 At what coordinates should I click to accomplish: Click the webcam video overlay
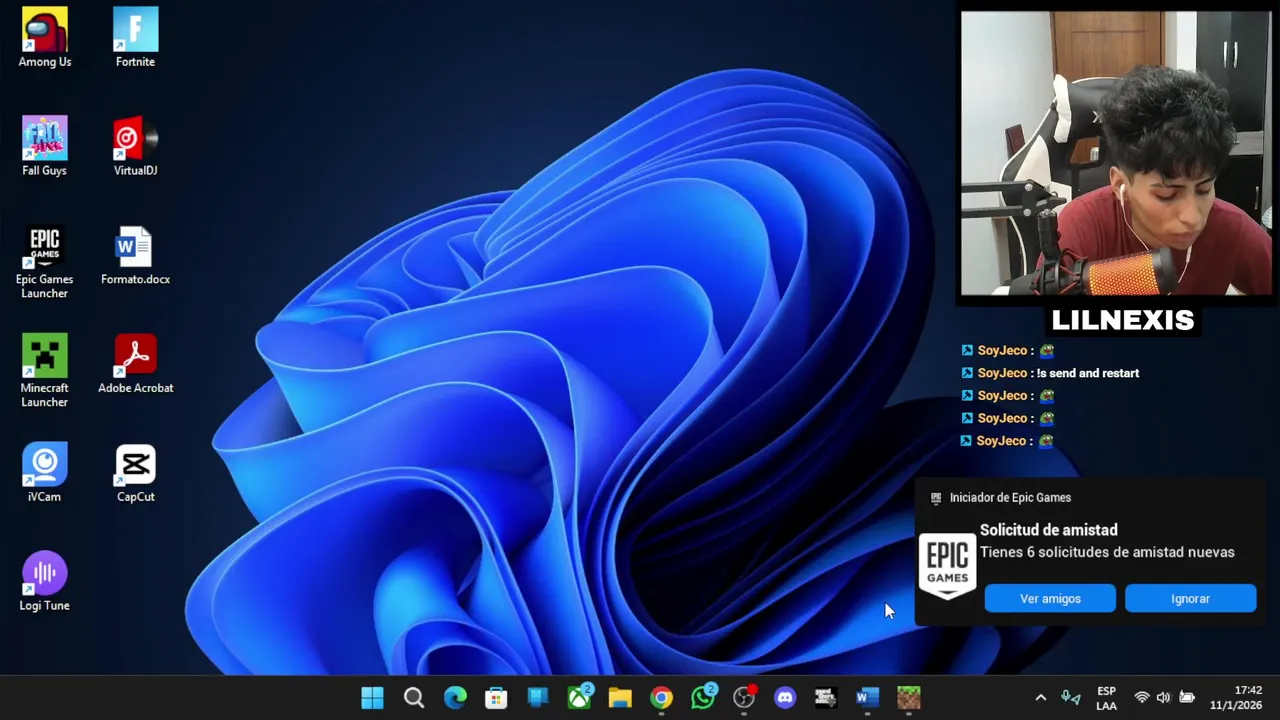[1116, 153]
